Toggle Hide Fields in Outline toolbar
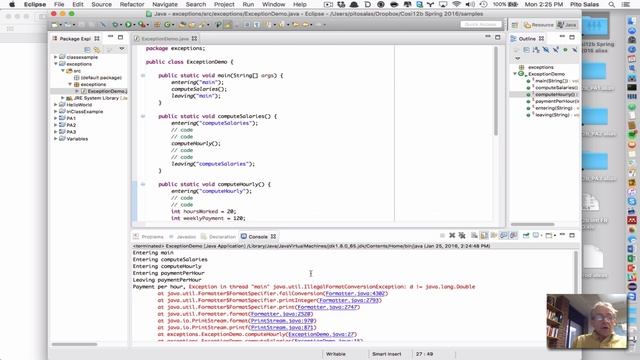Image resolution: width=640 pixels, height=360 pixels. 546,50
